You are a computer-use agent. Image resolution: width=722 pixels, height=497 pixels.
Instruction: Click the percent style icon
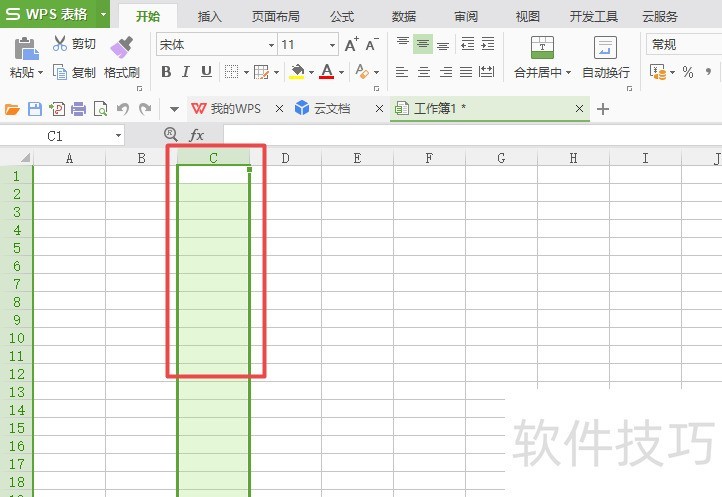[x=688, y=72]
